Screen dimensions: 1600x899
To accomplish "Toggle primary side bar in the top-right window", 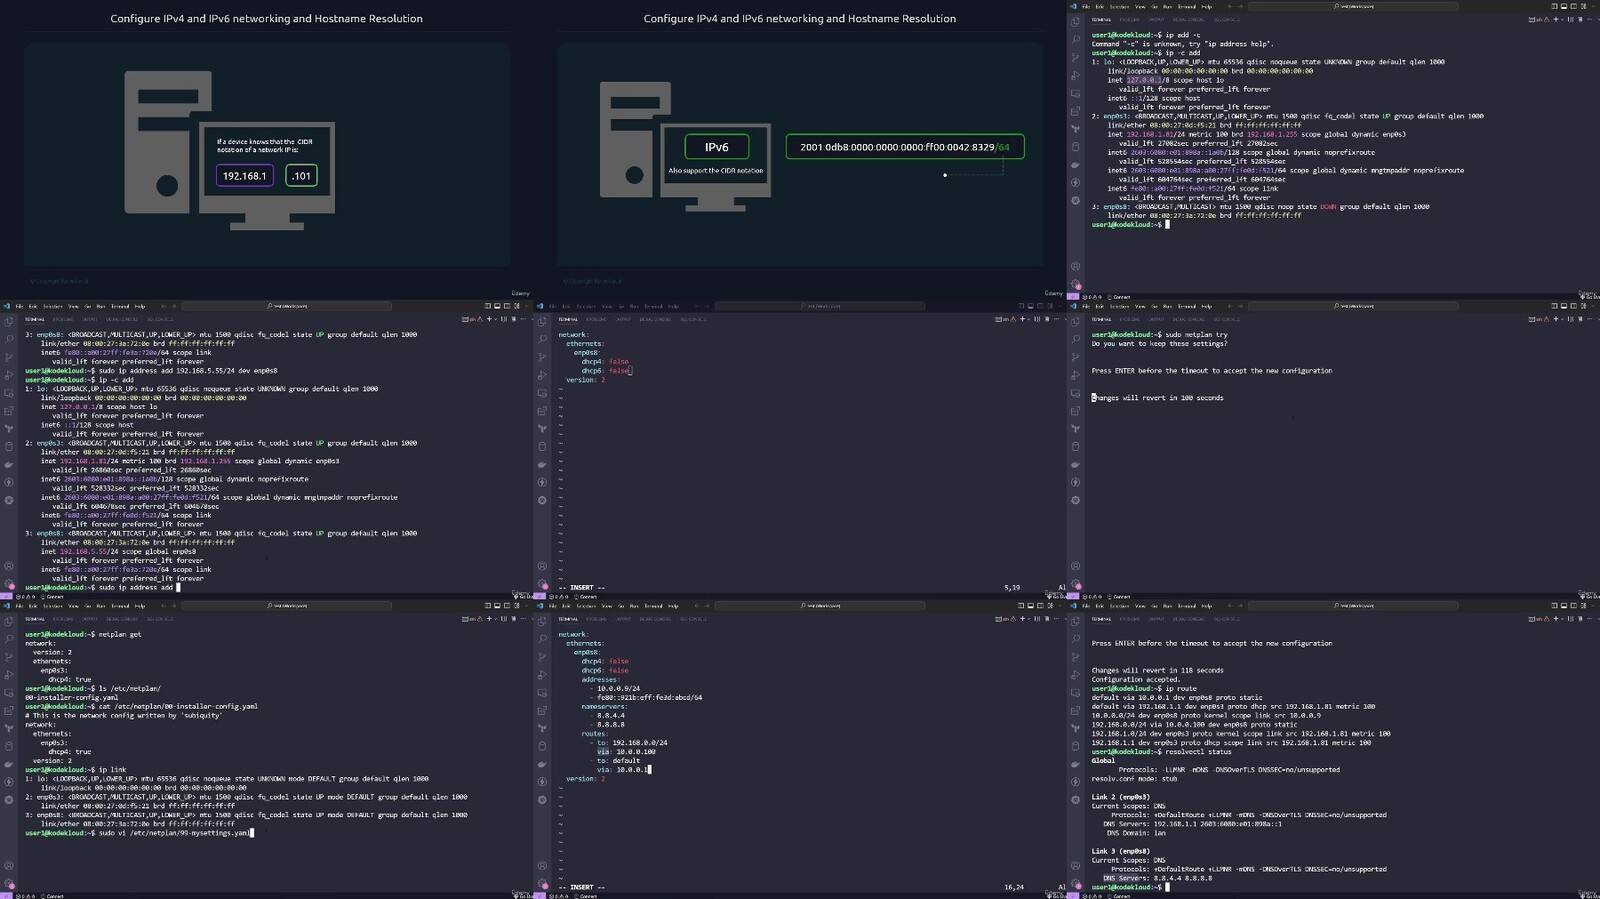I will (x=1553, y=6).
